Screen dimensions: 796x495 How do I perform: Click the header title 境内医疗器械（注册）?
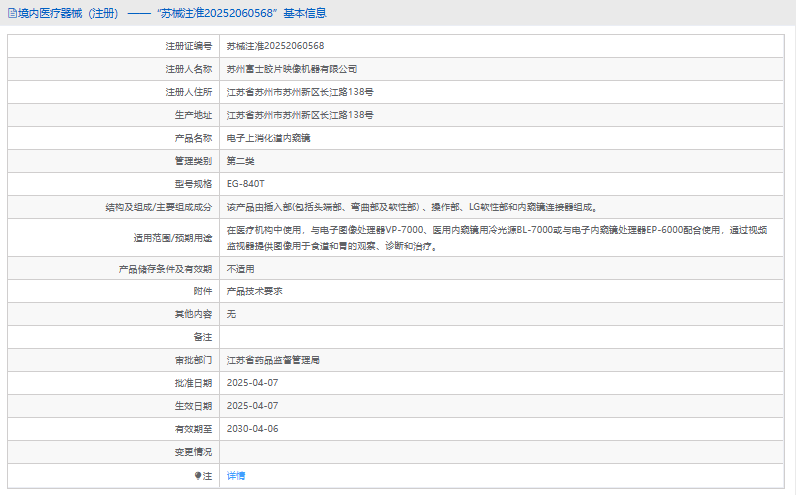pos(68,13)
